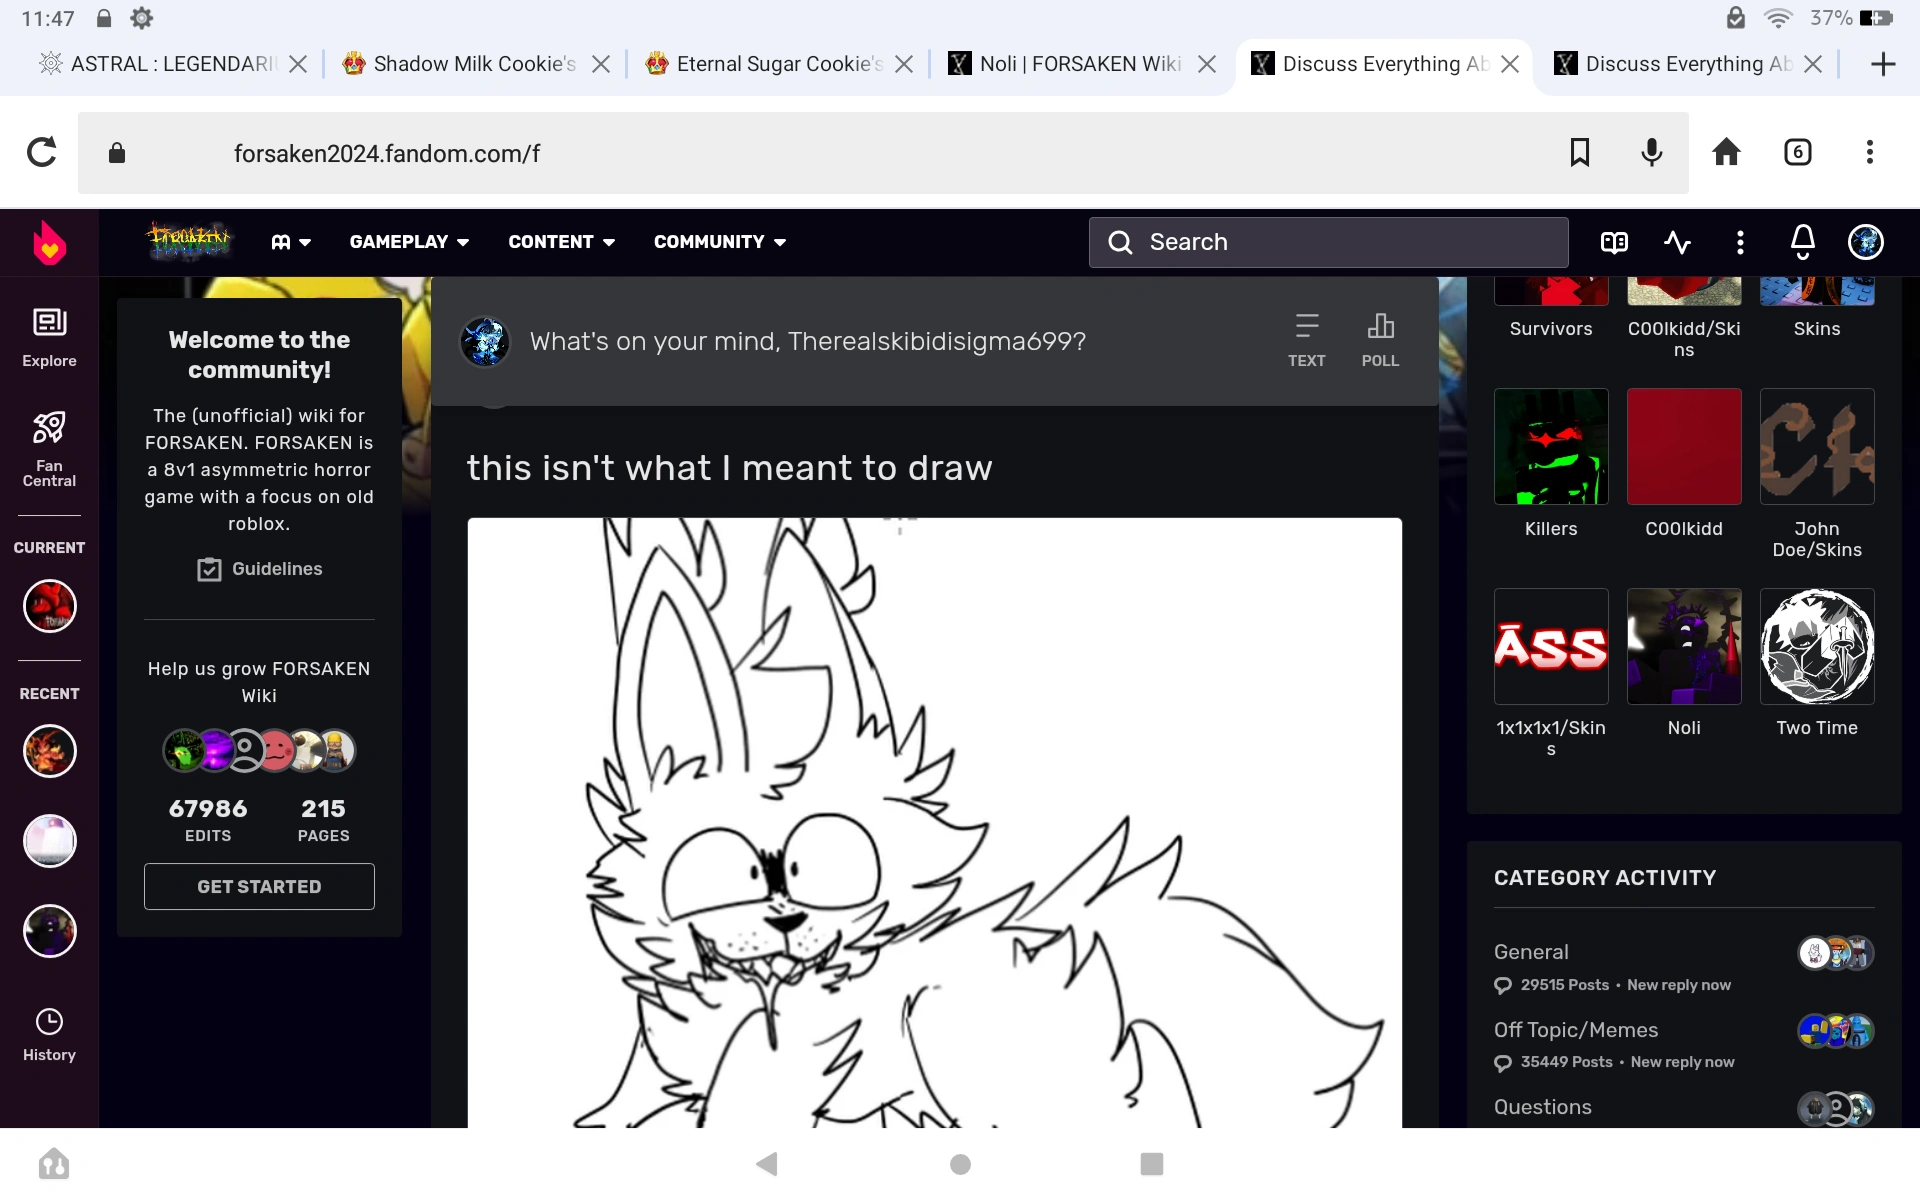Click the wiki Search field

[x=1328, y=242]
